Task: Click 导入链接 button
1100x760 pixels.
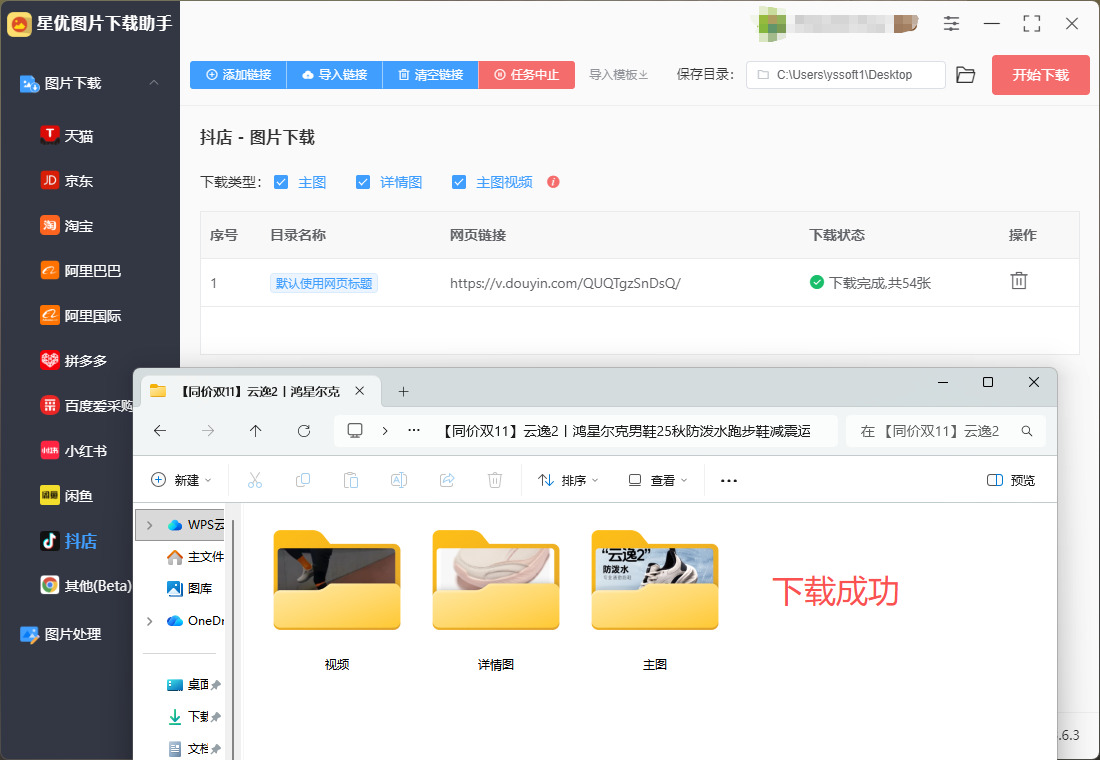Action: tap(335, 74)
